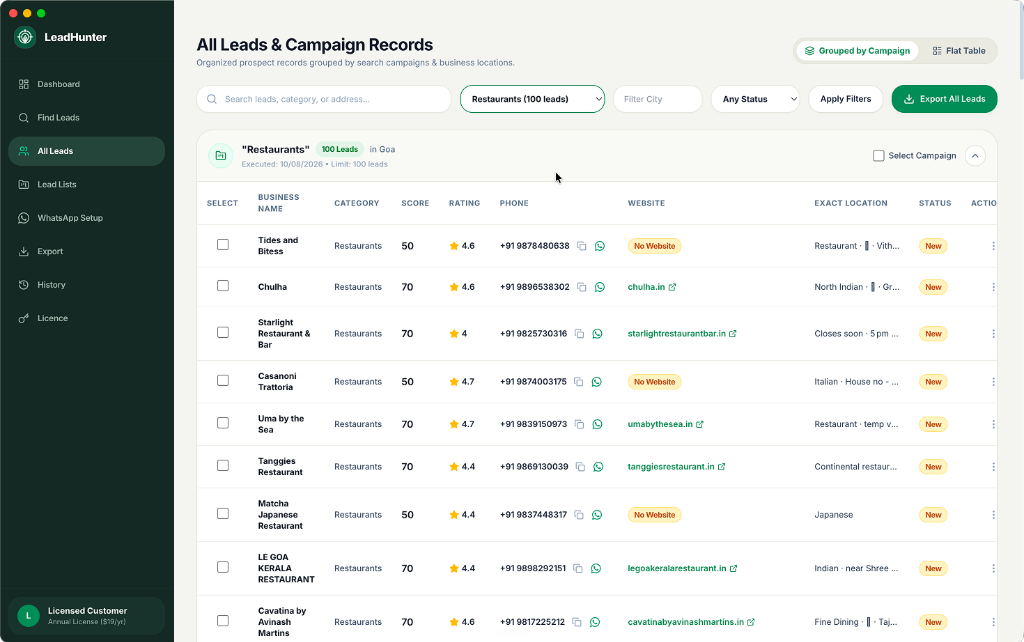The image size is (1024, 642).
Task: Open WhatsApp for Chulha lead
Action: [x=600, y=287]
